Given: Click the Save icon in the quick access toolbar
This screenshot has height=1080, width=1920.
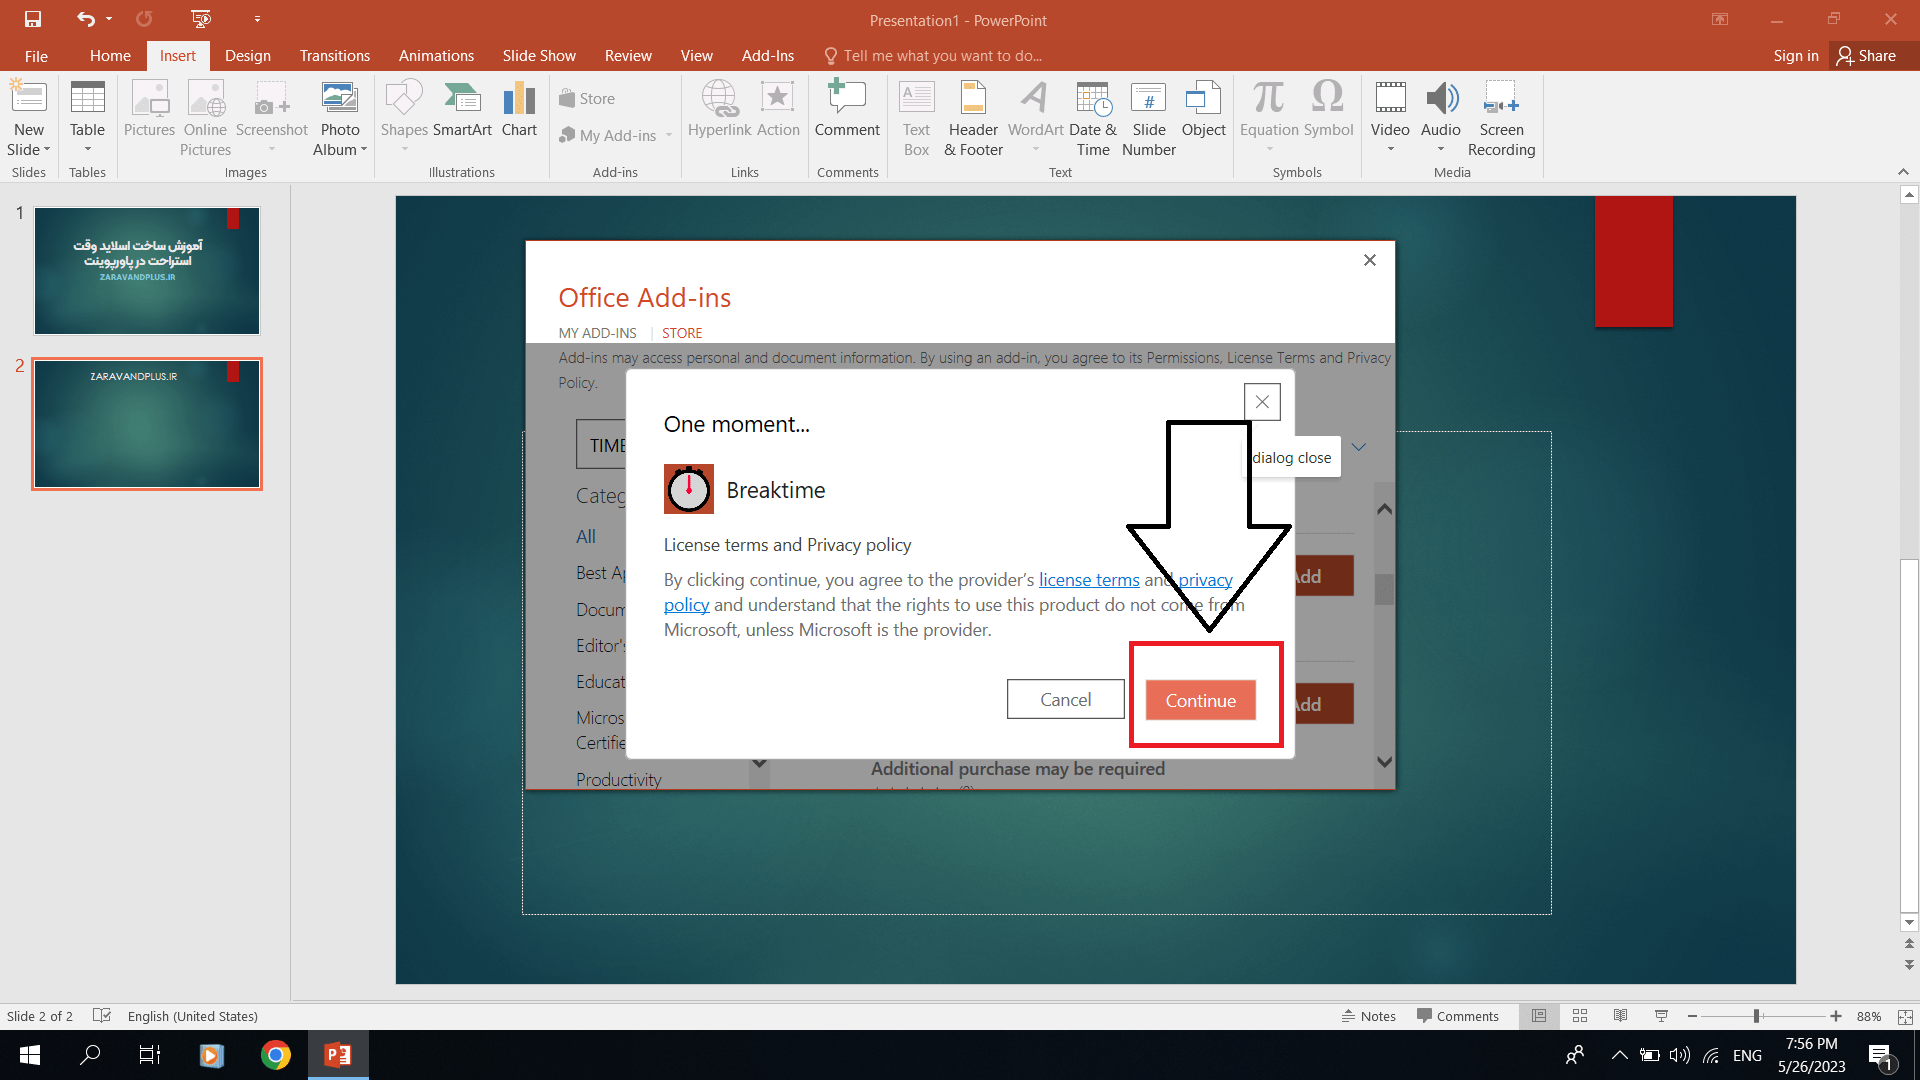Looking at the screenshot, I should point(33,19).
